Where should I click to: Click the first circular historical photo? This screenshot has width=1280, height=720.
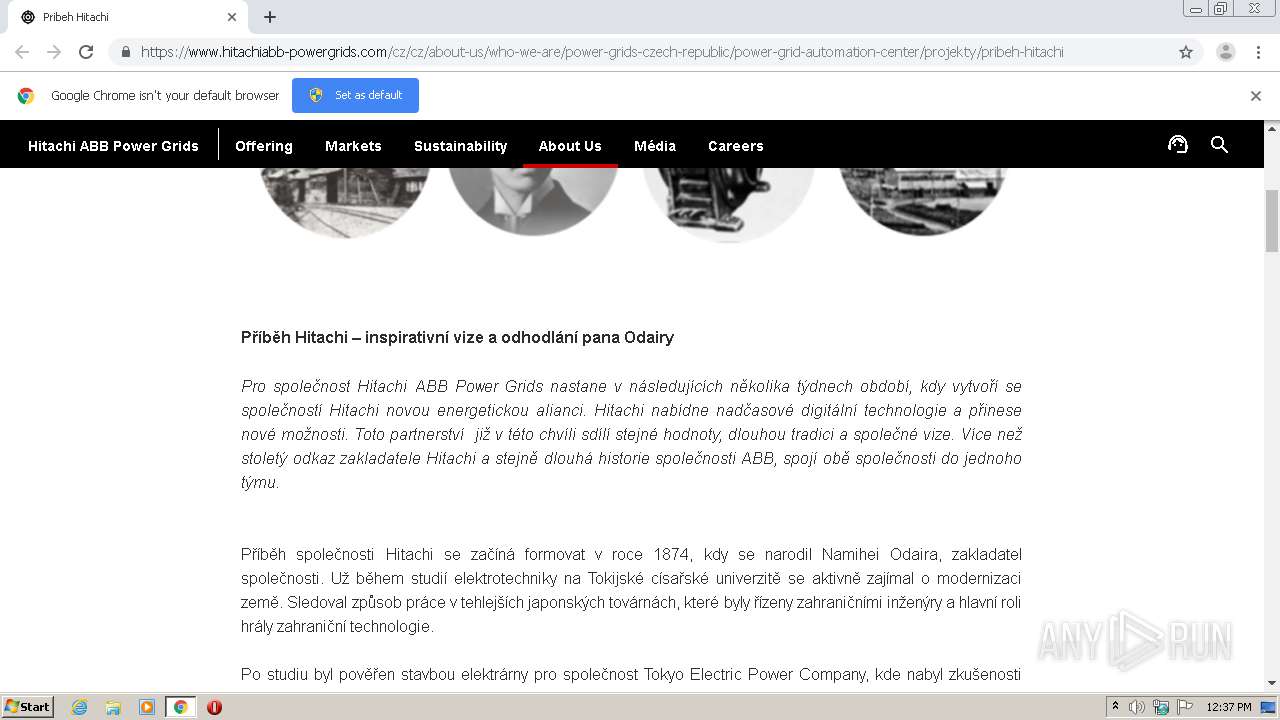343,202
